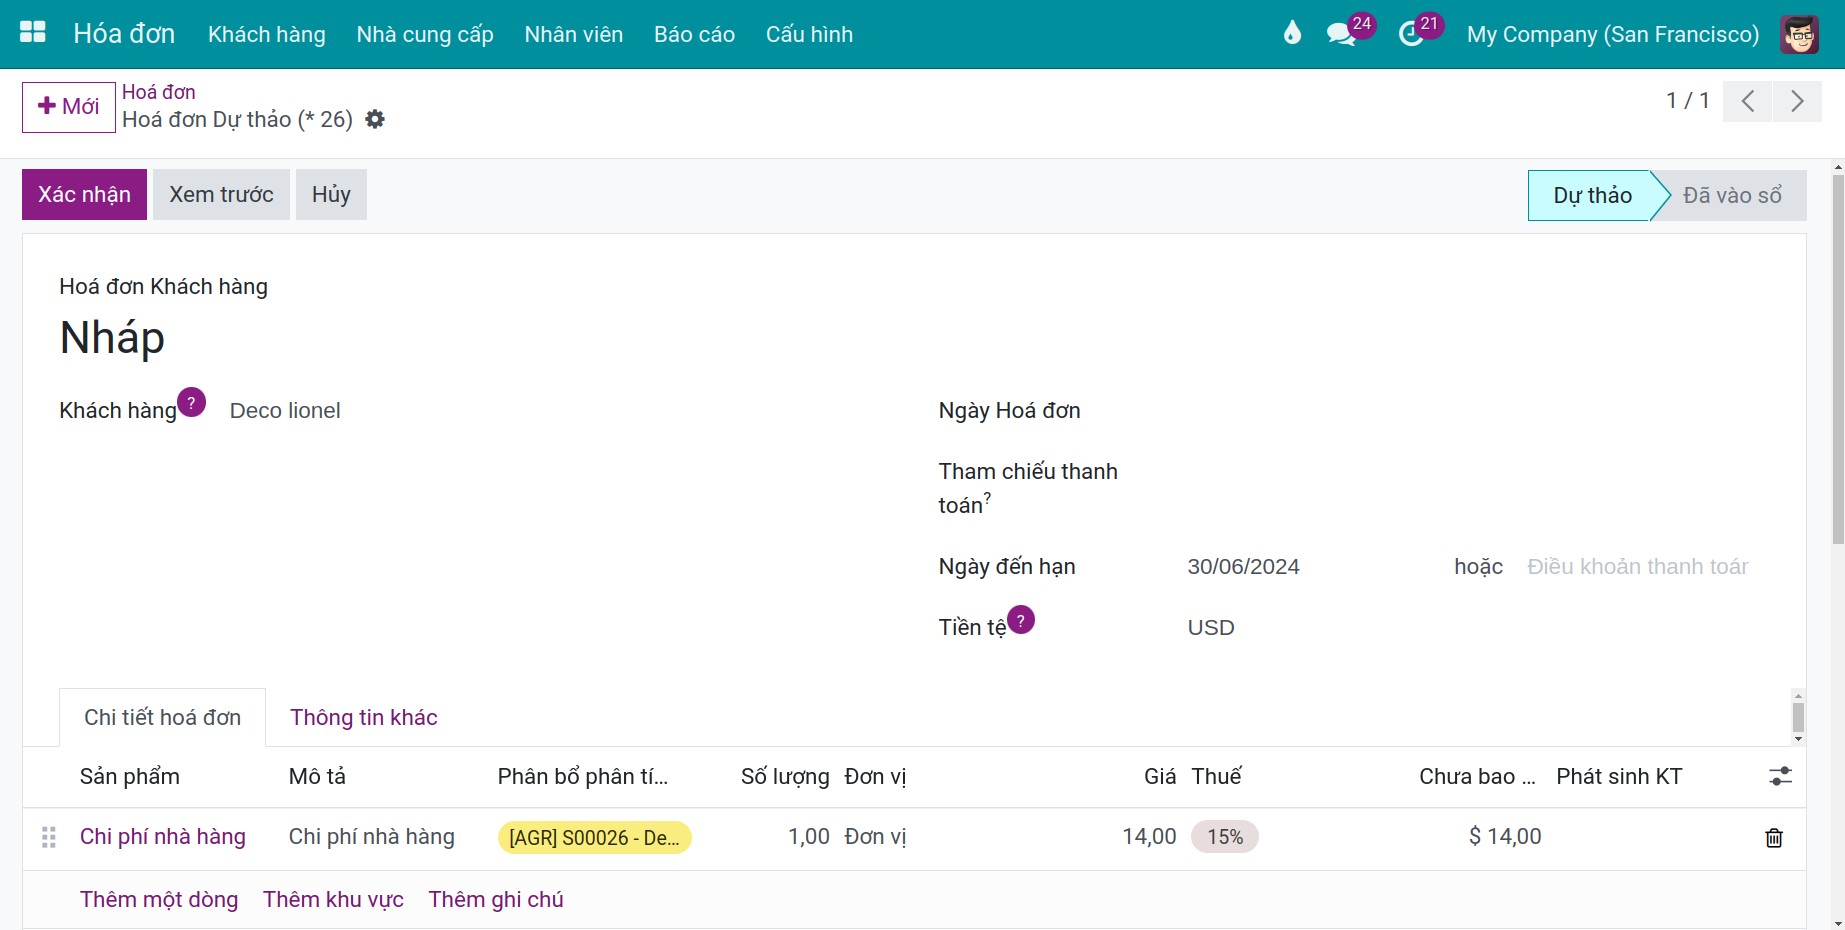Add a line with Thêm một dòng

click(x=159, y=899)
